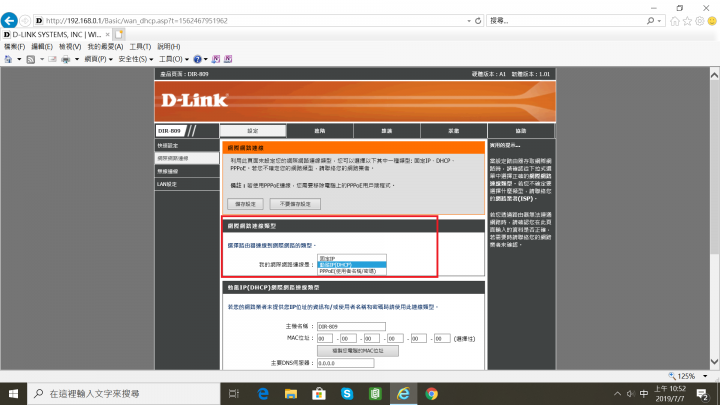Viewport: 720px width, 405px height.
Task: Open the IE home page icon
Action: pyautogui.click(x=675, y=21)
